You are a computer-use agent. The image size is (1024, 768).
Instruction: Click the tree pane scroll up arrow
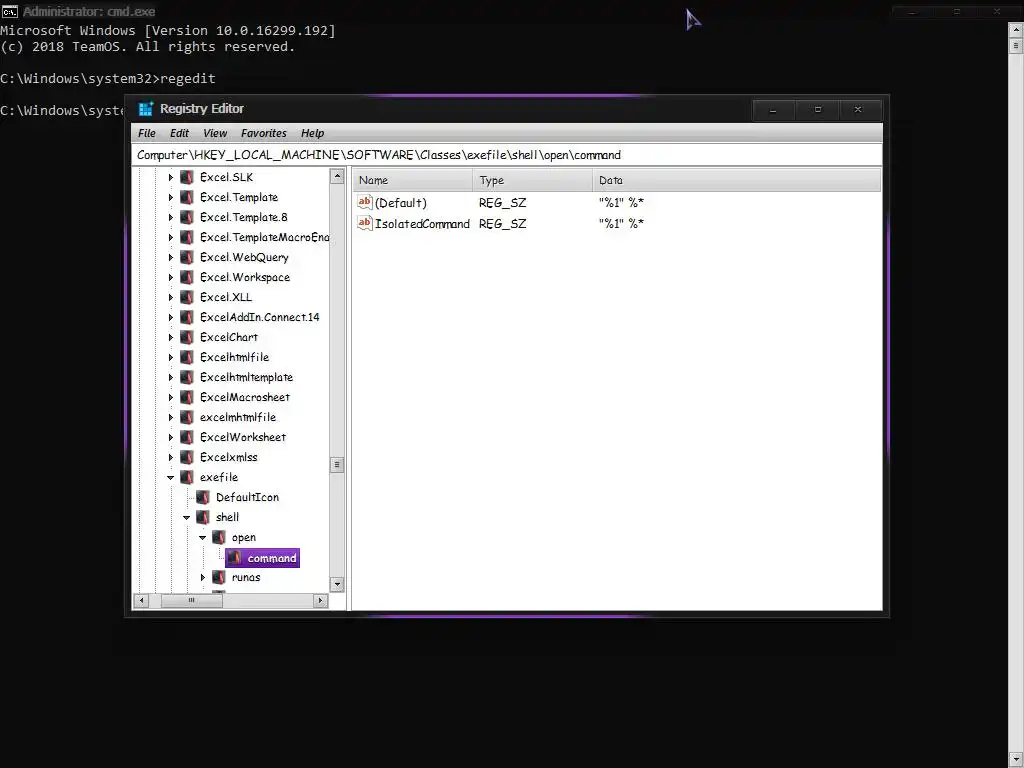point(337,176)
